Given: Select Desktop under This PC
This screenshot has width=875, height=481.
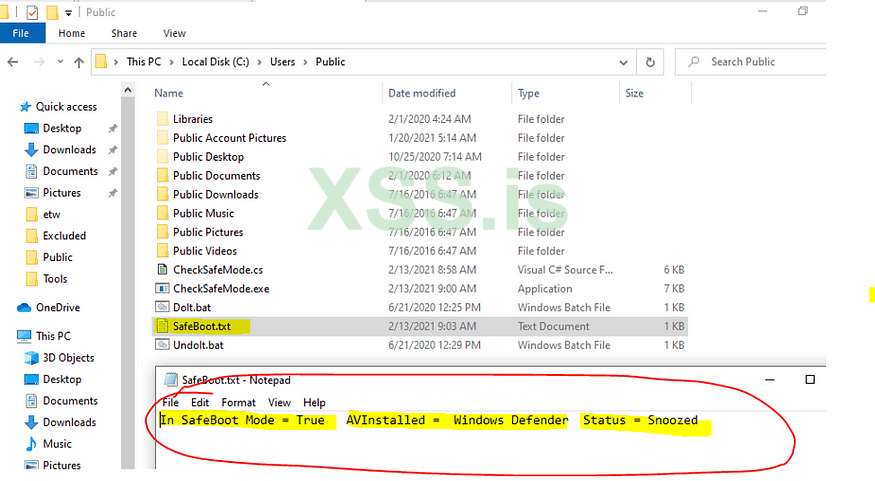Looking at the screenshot, I should pos(62,379).
